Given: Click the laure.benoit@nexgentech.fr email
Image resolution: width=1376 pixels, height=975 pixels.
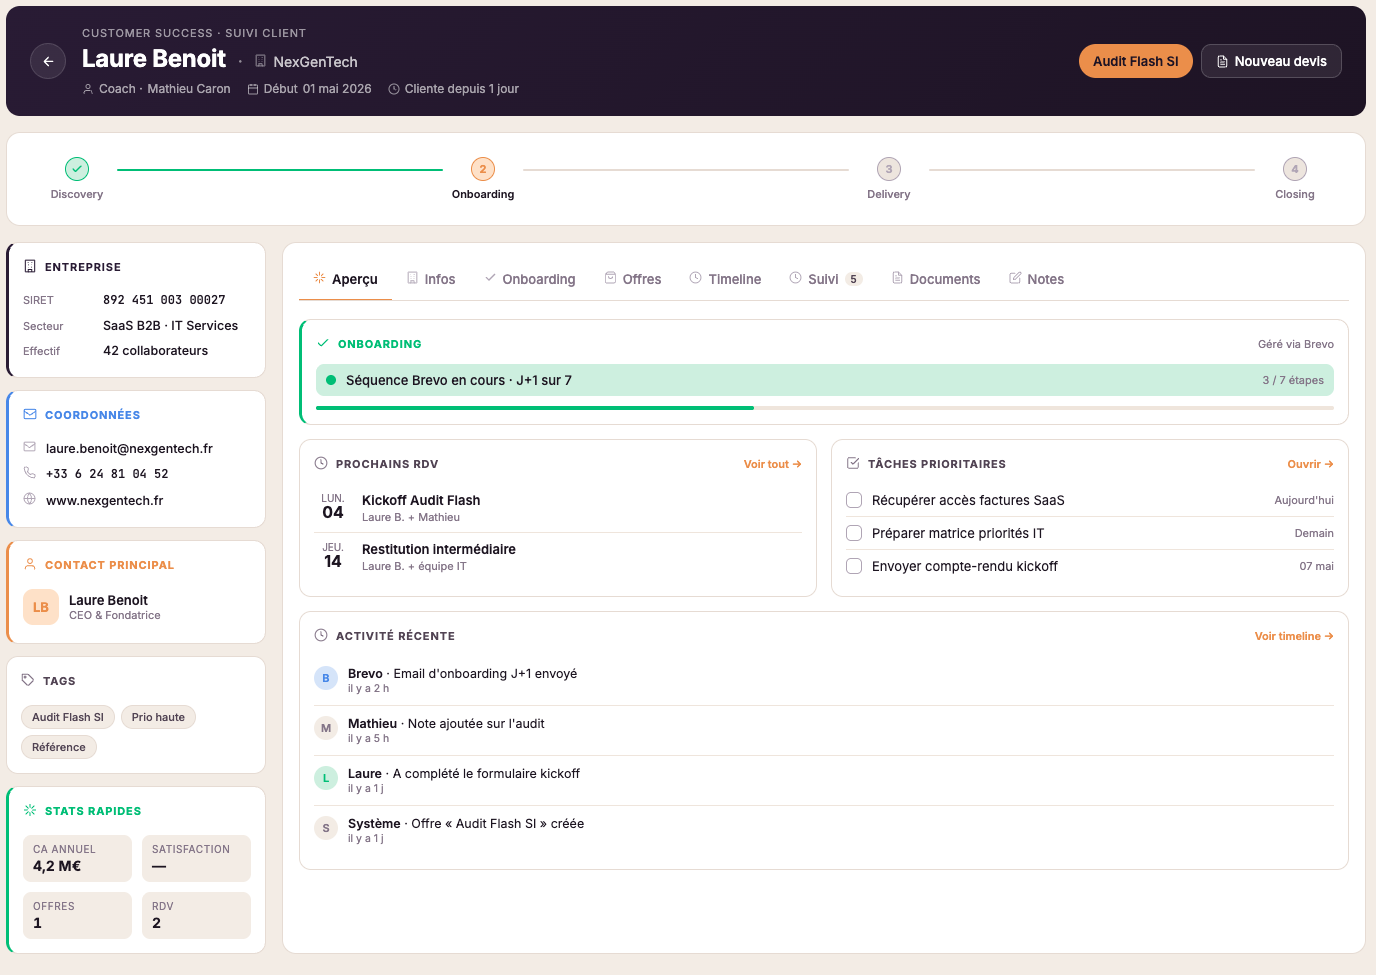Looking at the screenshot, I should click(129, 448).
